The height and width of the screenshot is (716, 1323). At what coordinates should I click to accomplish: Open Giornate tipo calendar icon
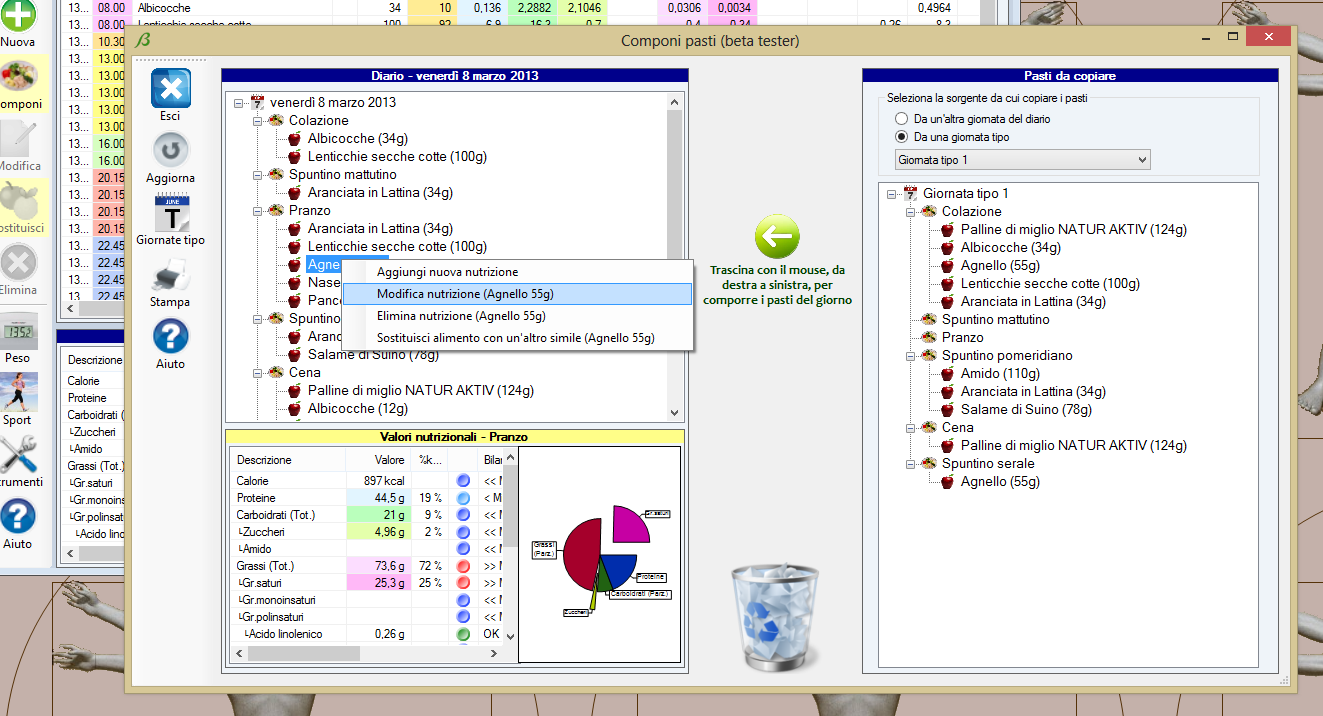[170, 213]
